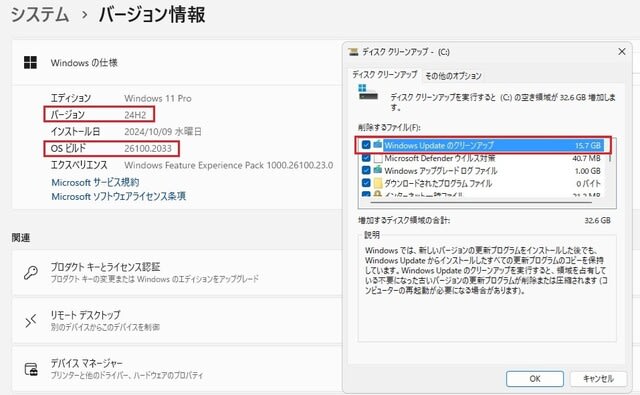The height and width of the screenshot is (395, 640).
Task: Switch to ディスク クリーンアップ tab
Action: (384, 75)
